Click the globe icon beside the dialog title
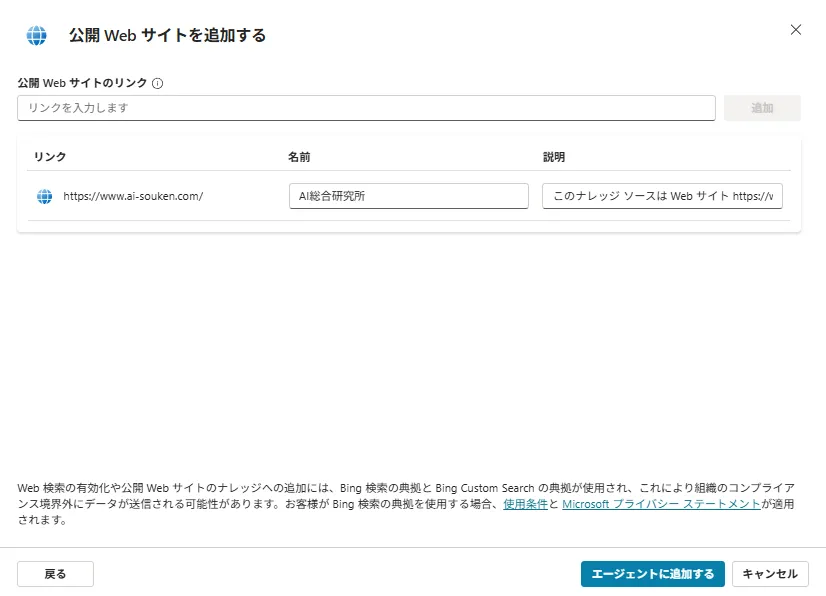Image resolution: width=826 pixels, height=596 pixels. pyautogui.click(x=37, y=33)
